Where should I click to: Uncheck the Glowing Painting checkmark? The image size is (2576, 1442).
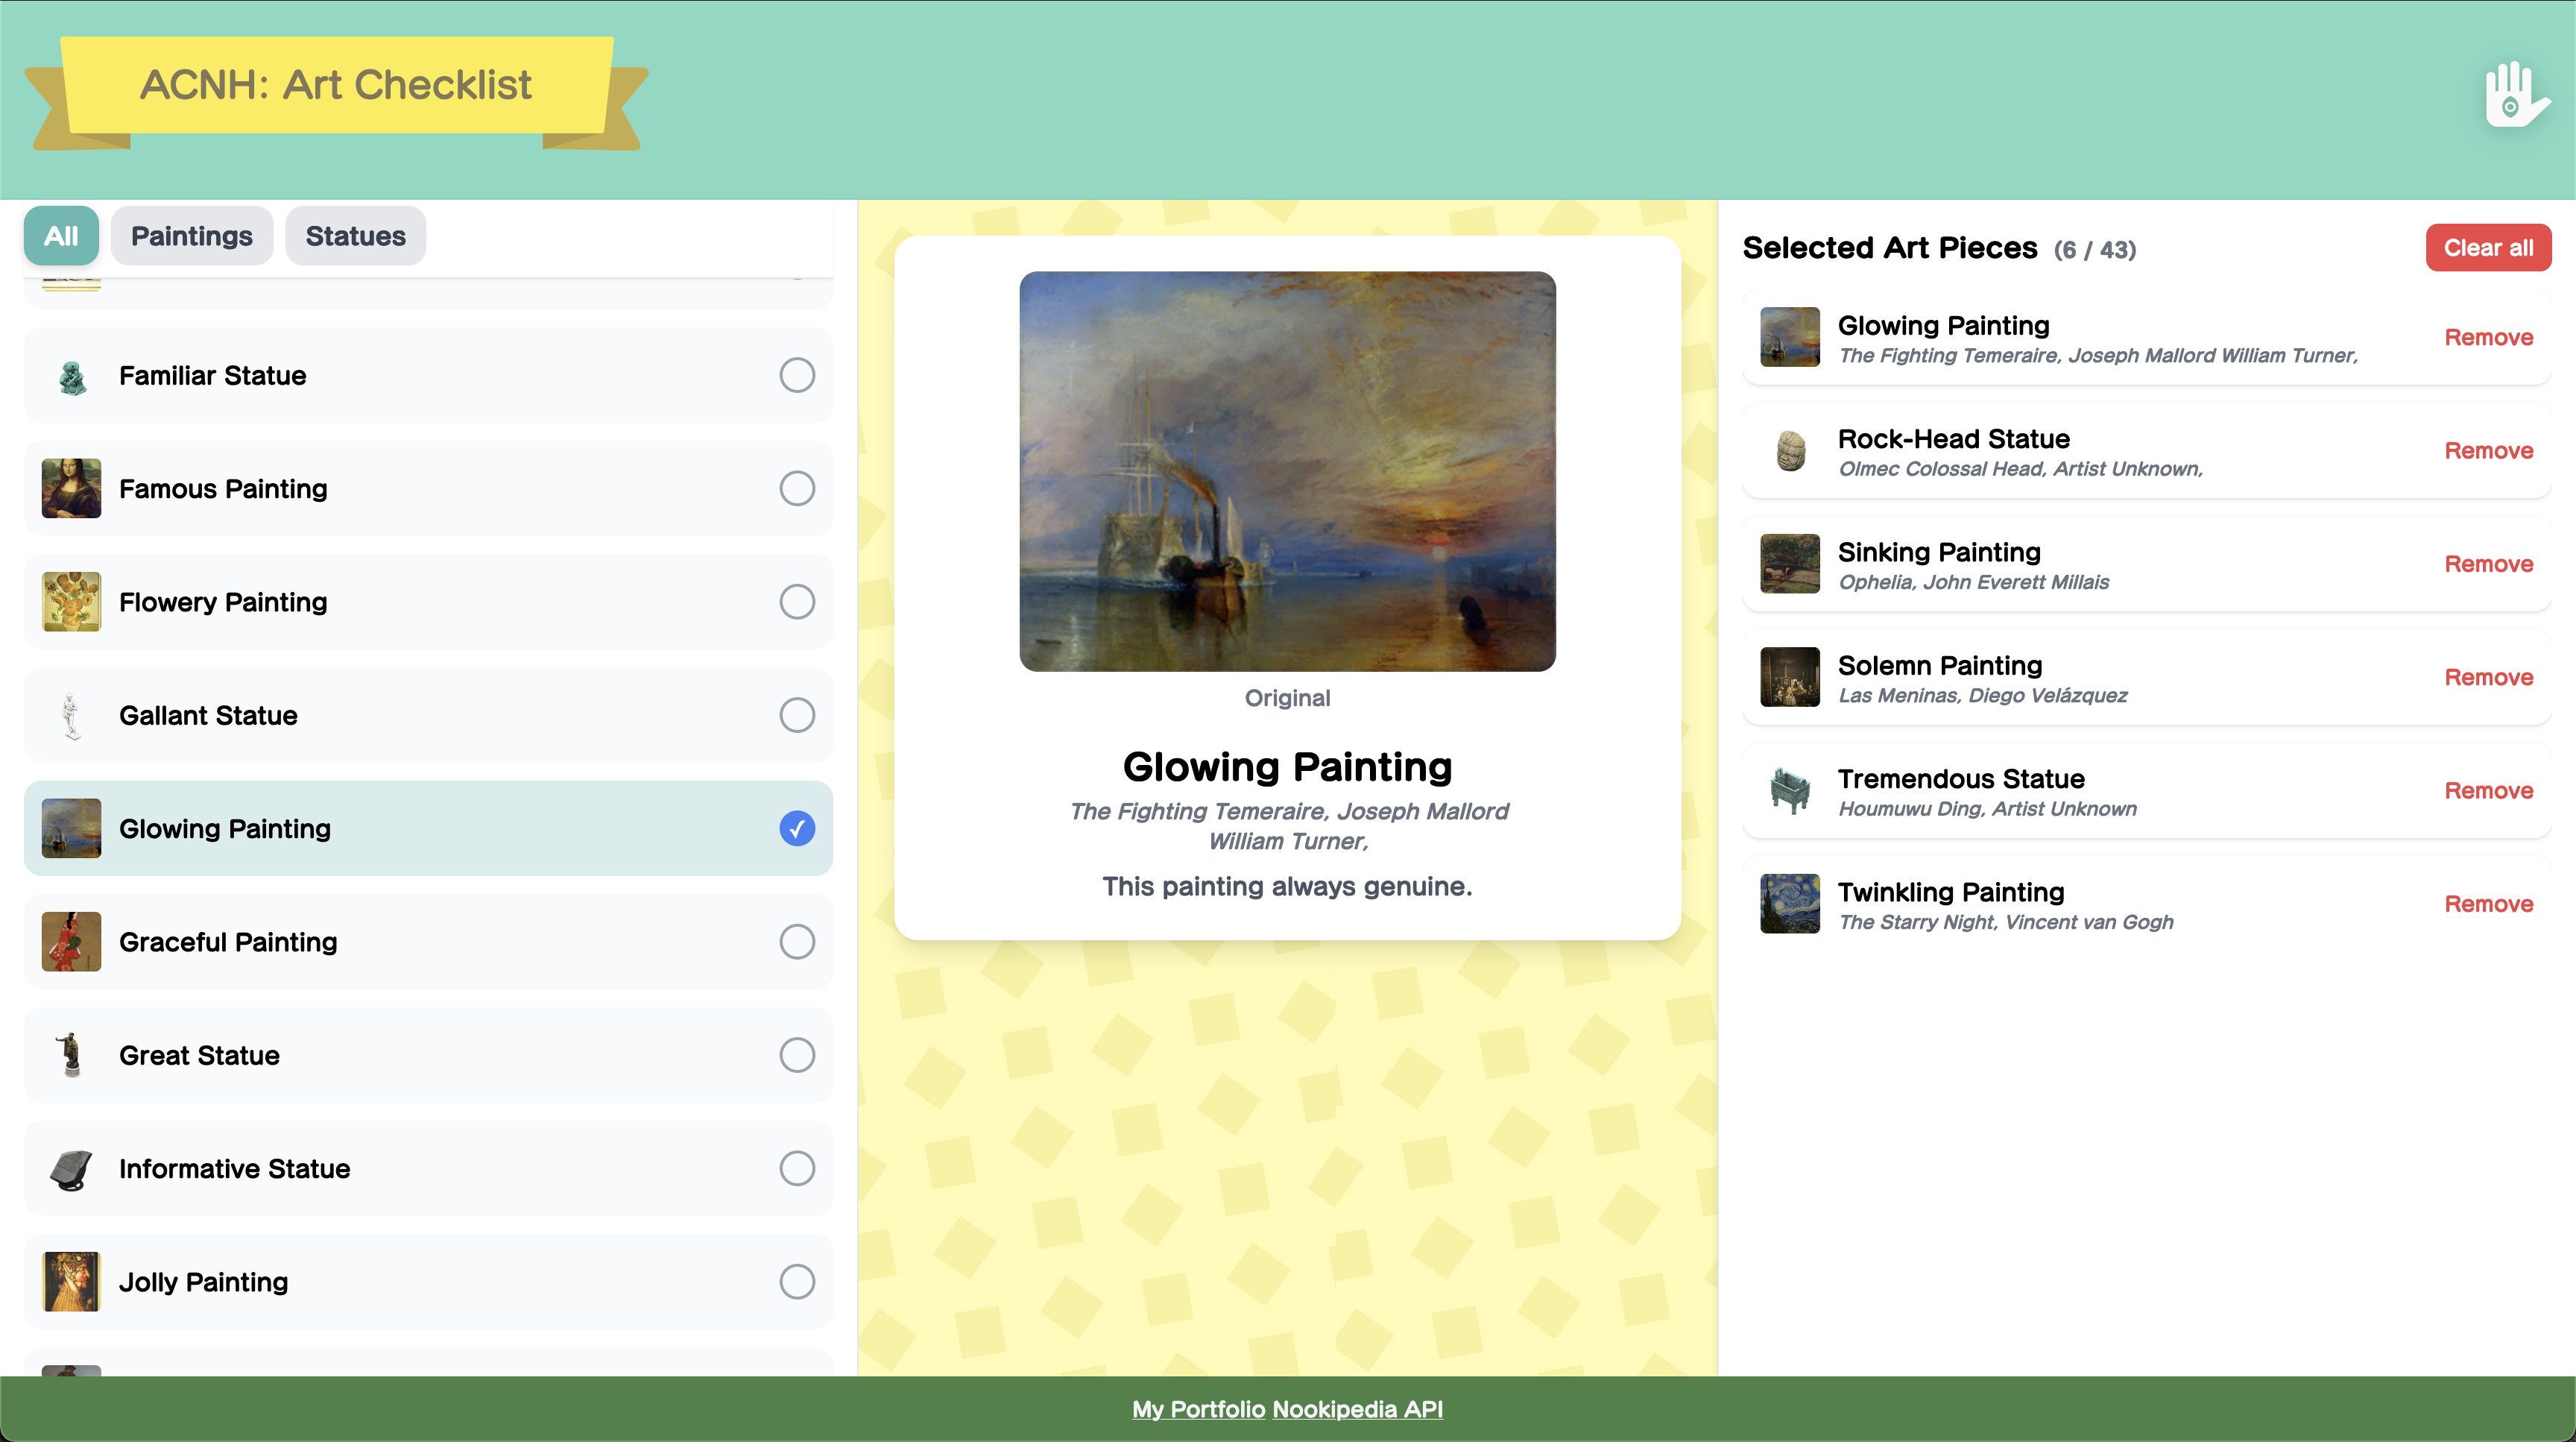[796, 828]
